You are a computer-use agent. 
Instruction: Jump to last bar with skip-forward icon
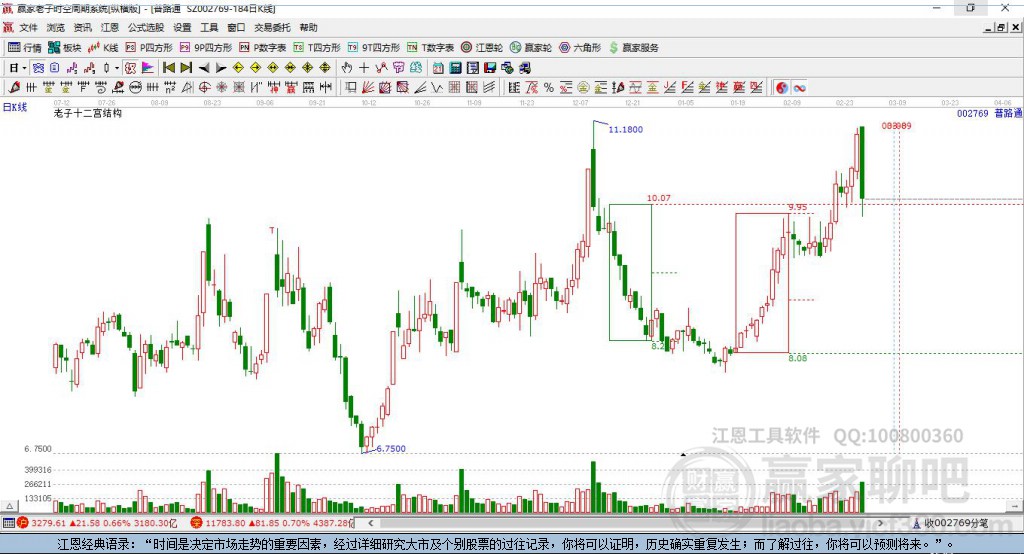click(x=186, y=68)
